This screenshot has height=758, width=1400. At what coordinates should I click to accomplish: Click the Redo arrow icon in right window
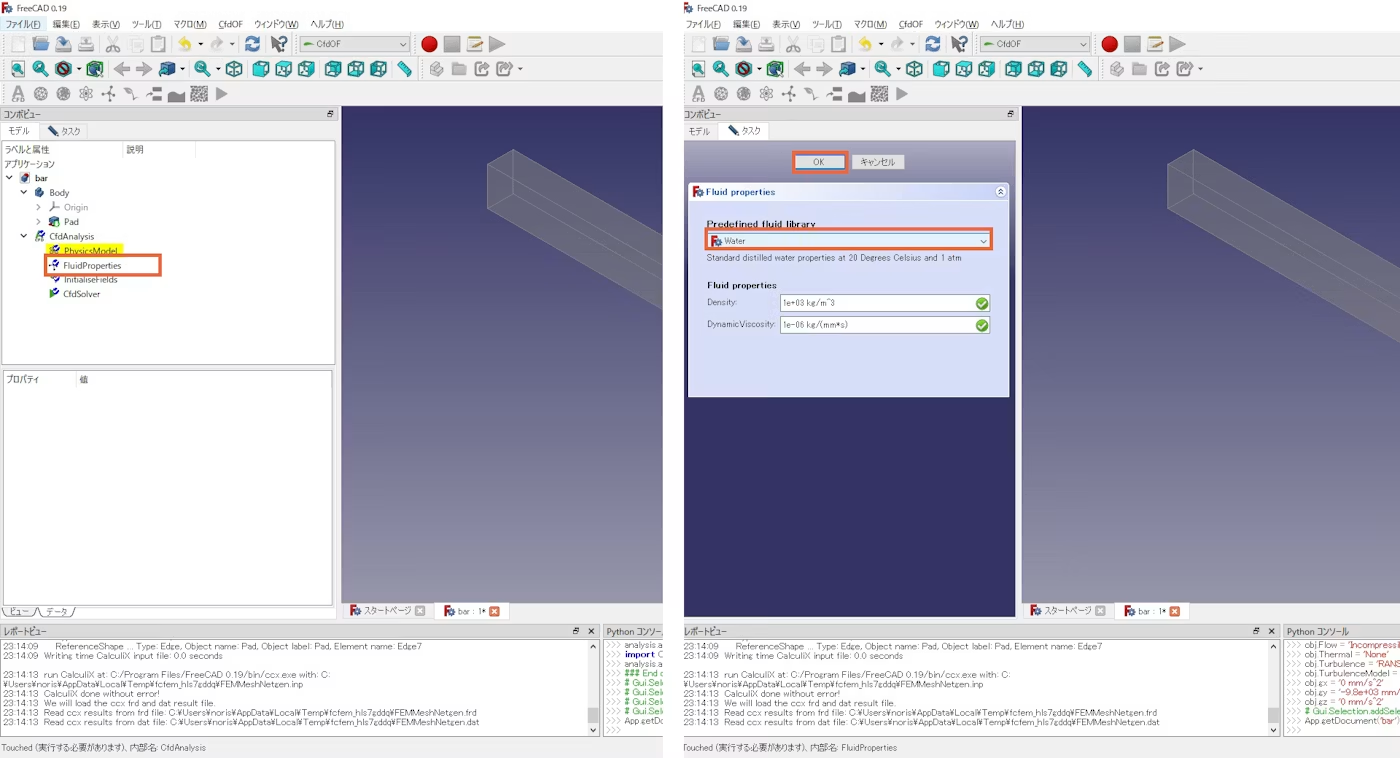click(x=897, y=44)
